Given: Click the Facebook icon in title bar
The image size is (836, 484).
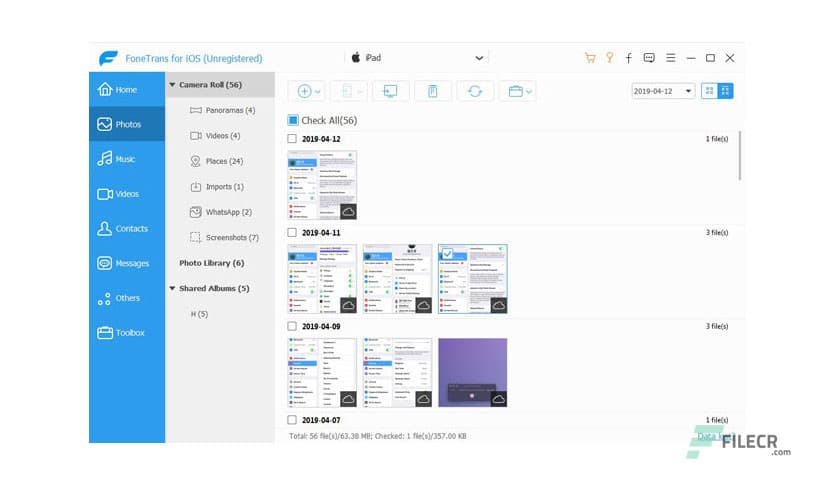Looking at the screenshot, I should (x=629, y=58).
